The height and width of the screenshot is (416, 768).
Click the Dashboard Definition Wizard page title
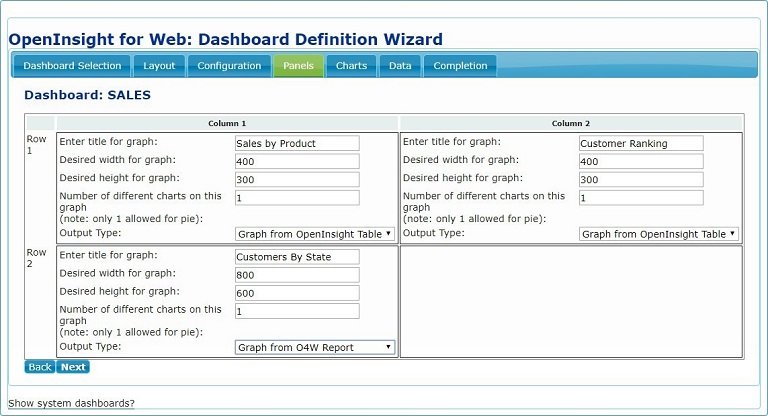226,39
